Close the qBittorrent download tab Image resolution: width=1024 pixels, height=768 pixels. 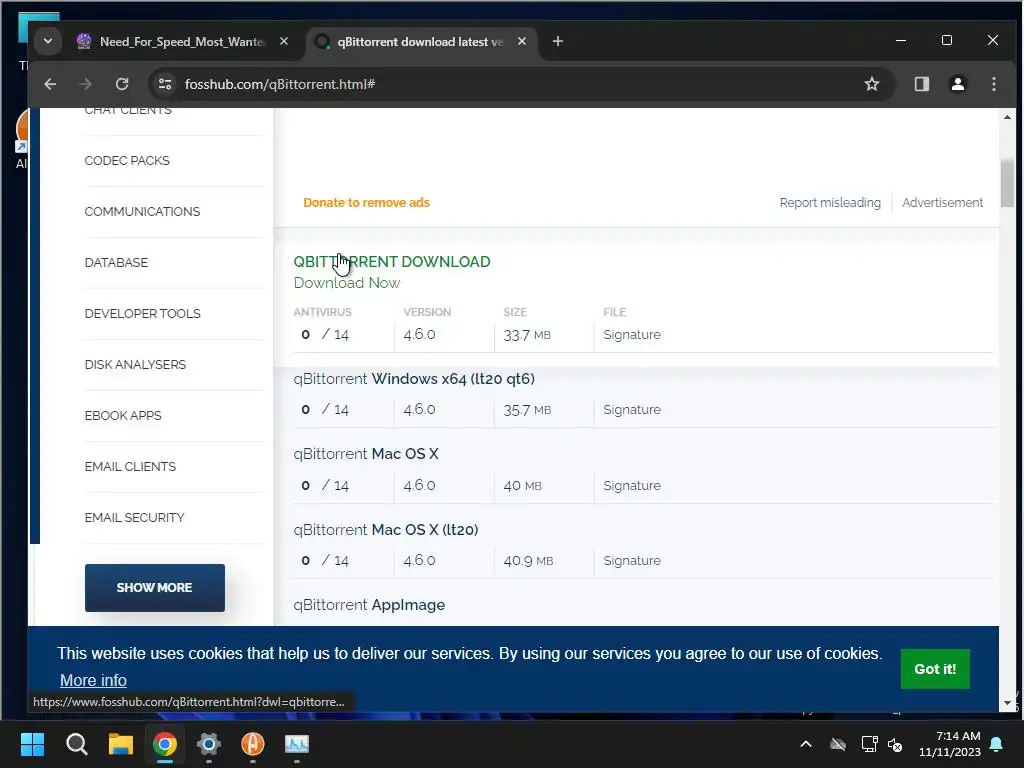pyautogui.click(x=522, y=41)
